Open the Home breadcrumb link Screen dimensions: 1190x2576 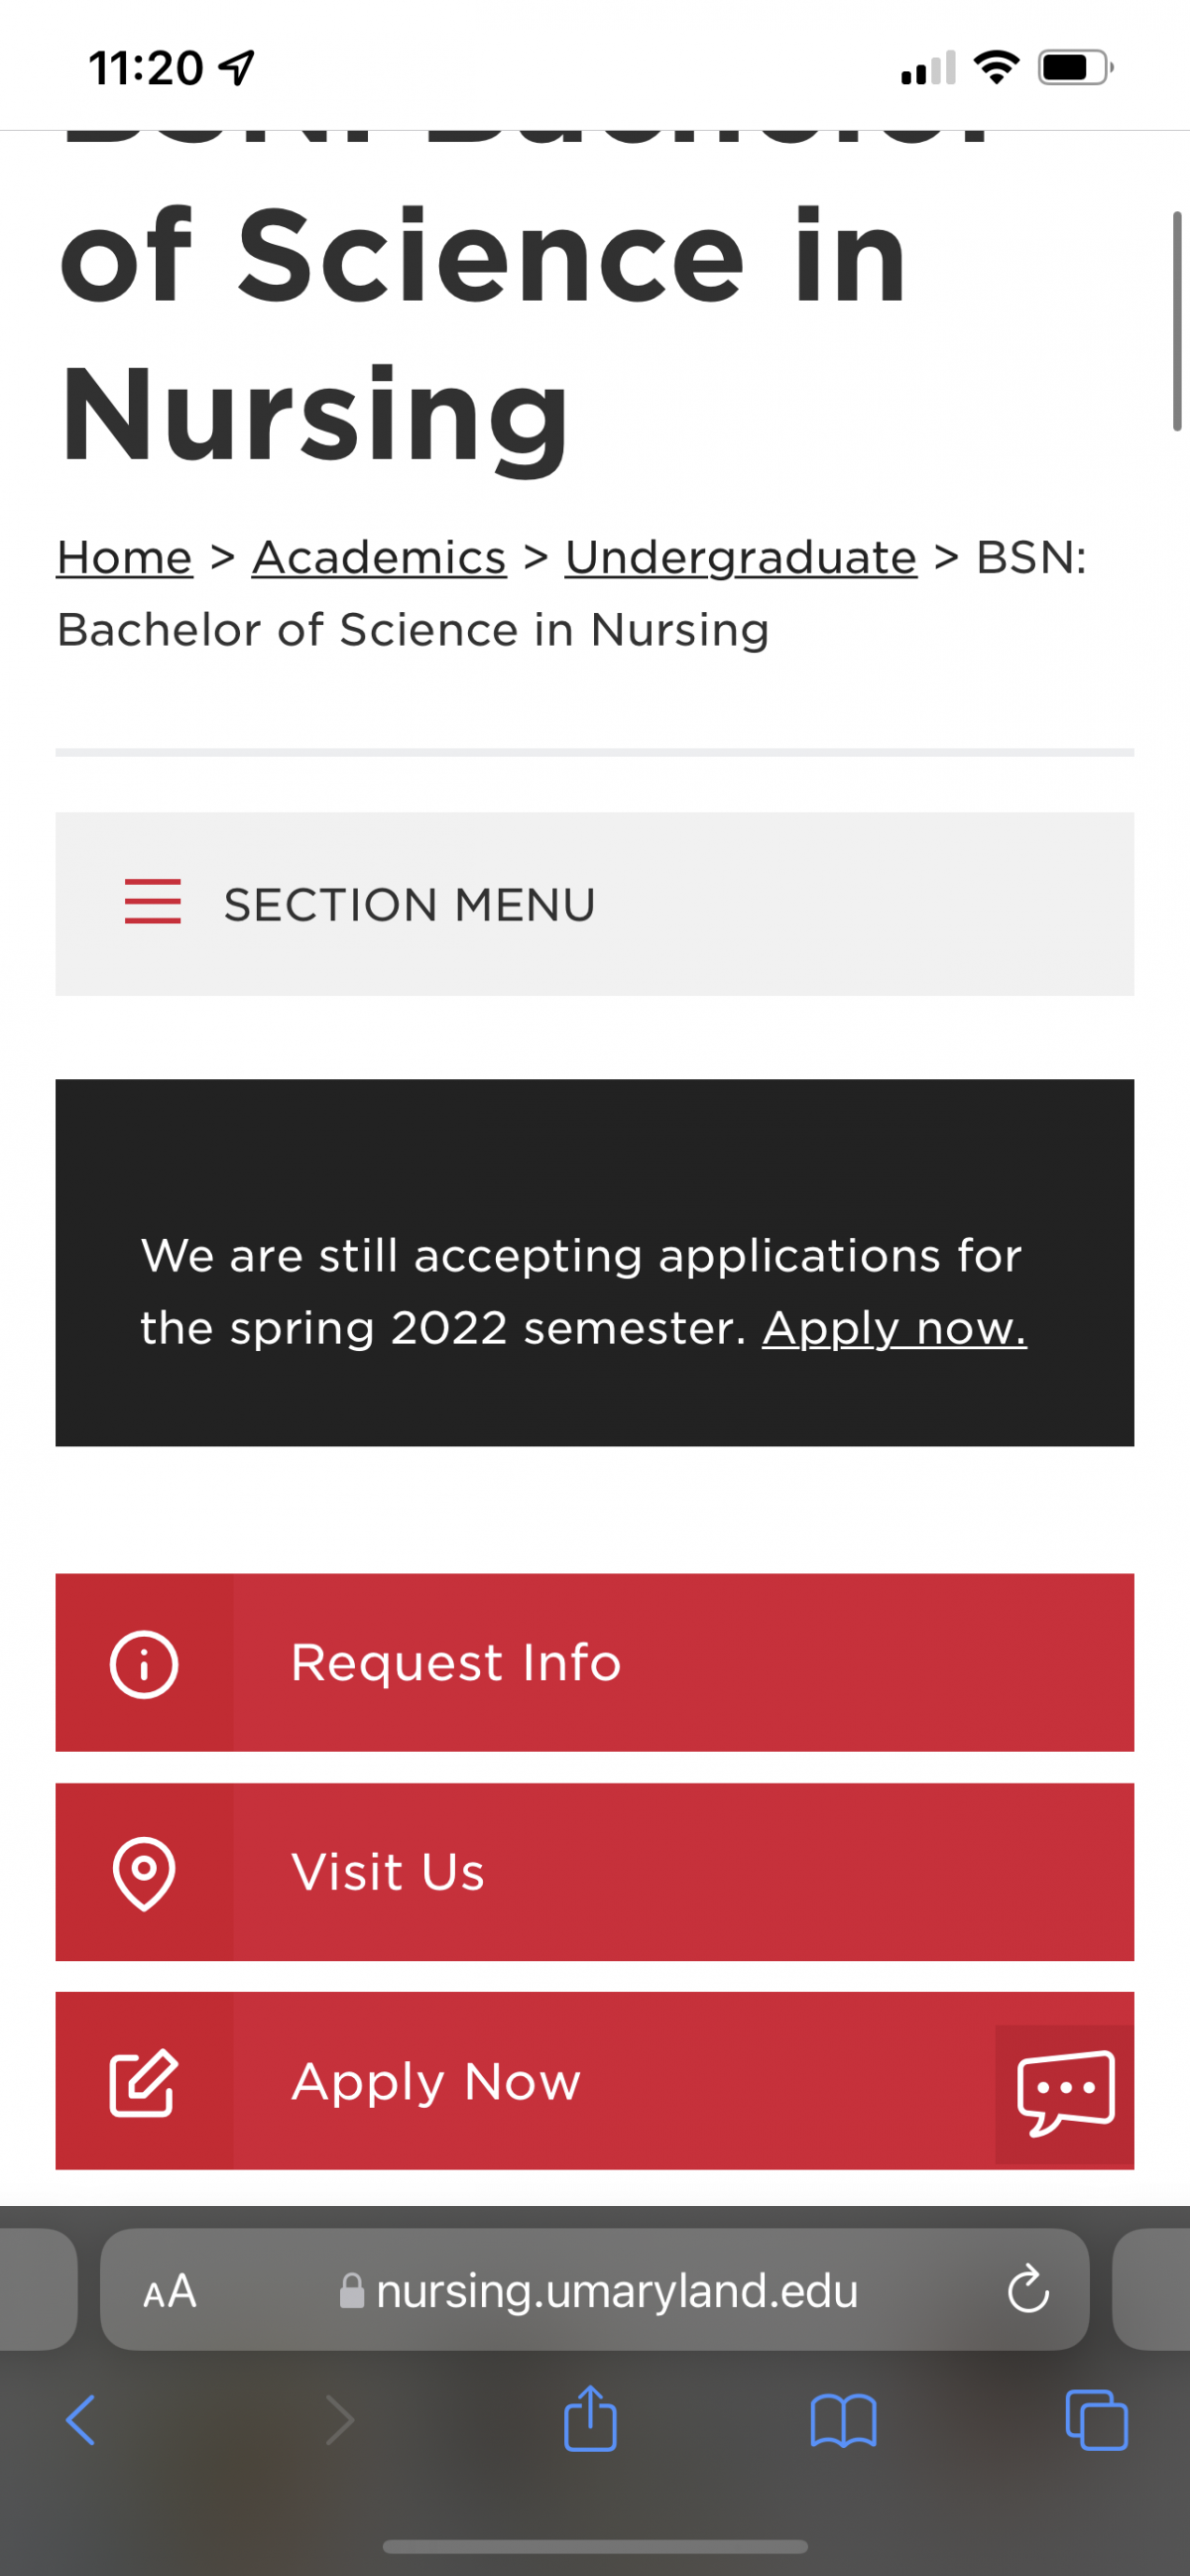(x=124, y=558)
